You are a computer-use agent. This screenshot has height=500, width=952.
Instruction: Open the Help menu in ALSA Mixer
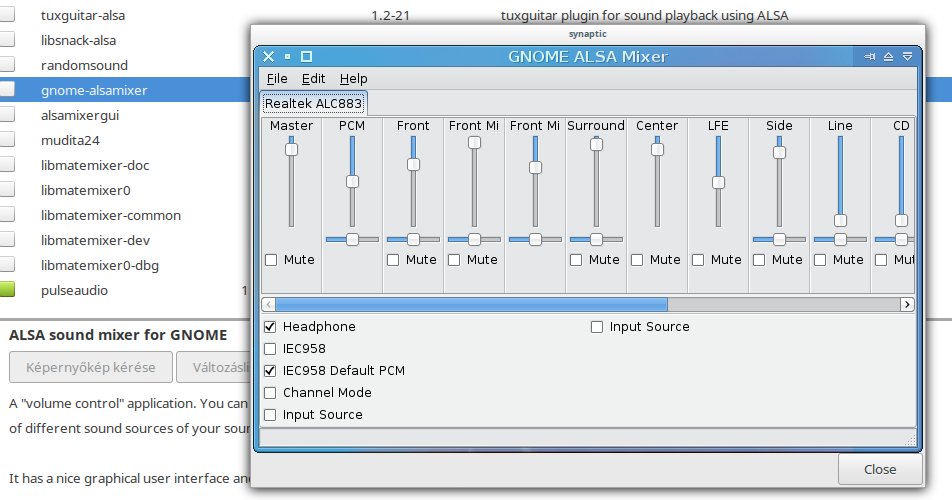[x=353, y=79]
